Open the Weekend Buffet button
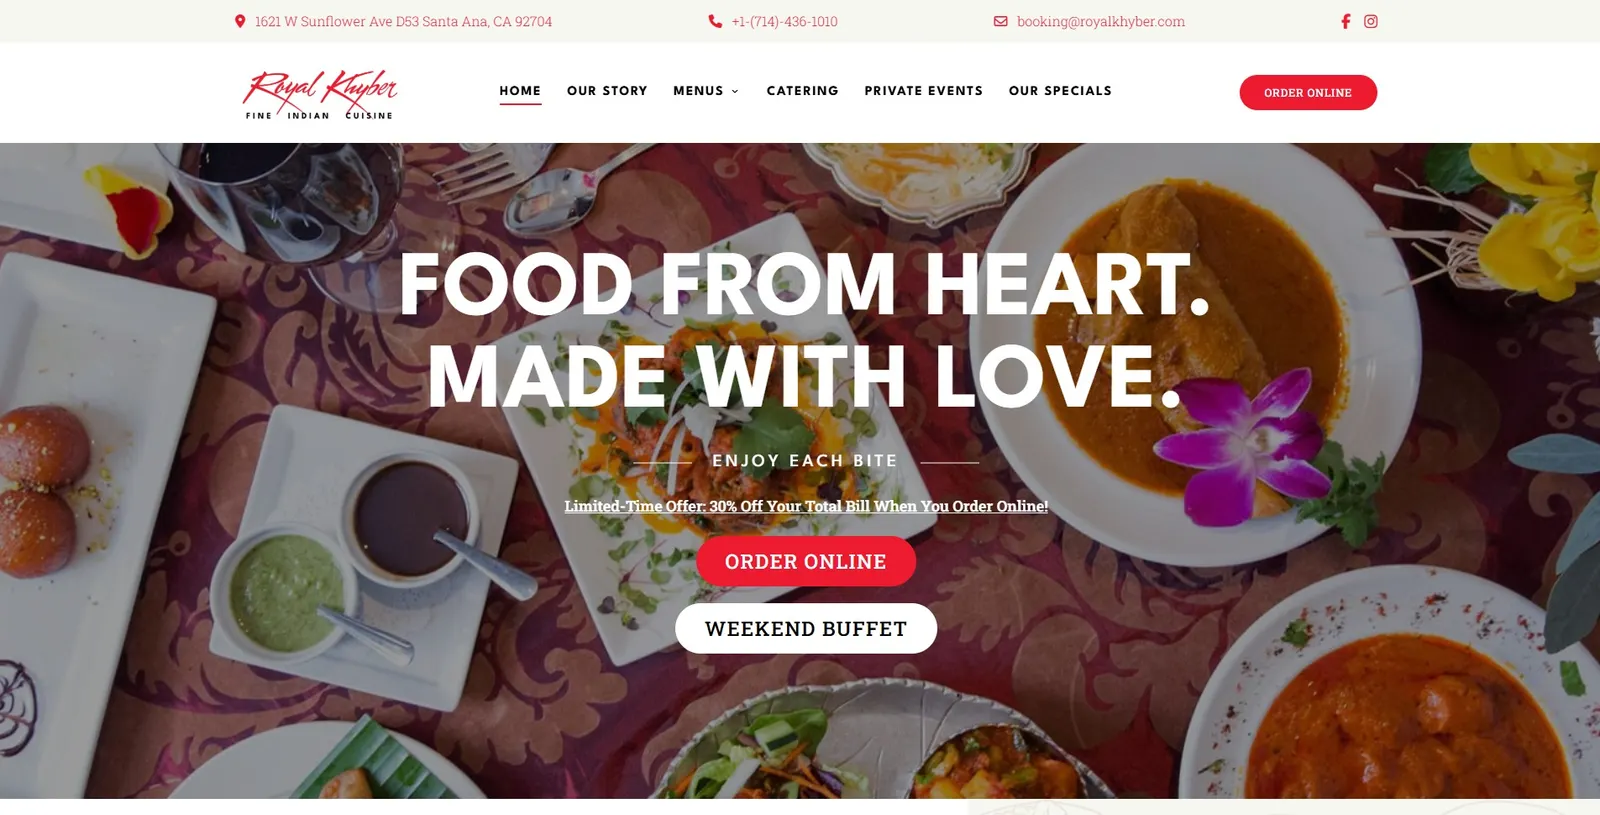1600x815 pixels. 806,628
